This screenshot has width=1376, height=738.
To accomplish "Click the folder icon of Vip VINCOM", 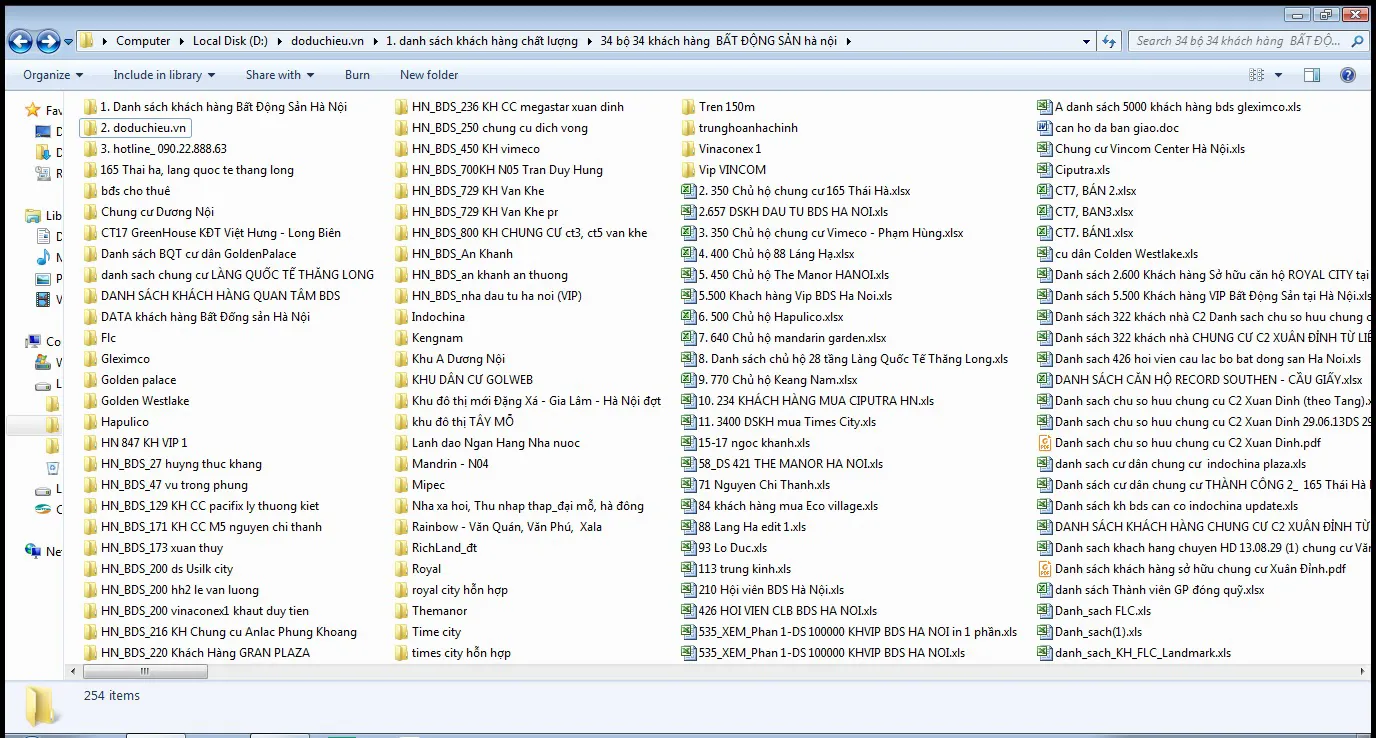I will click(x=688, y=170).
